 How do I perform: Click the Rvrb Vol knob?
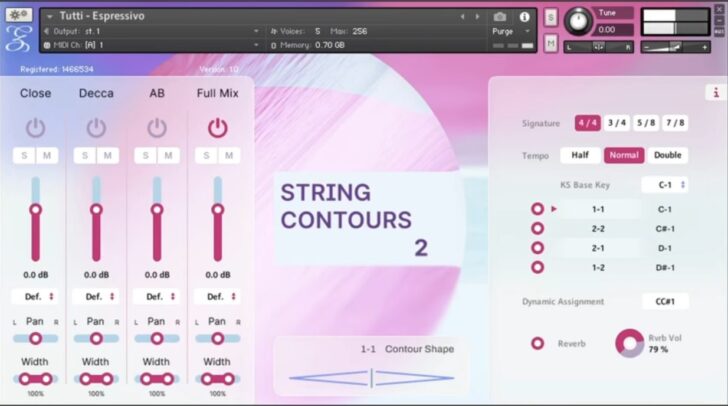(x=630, y=343)
